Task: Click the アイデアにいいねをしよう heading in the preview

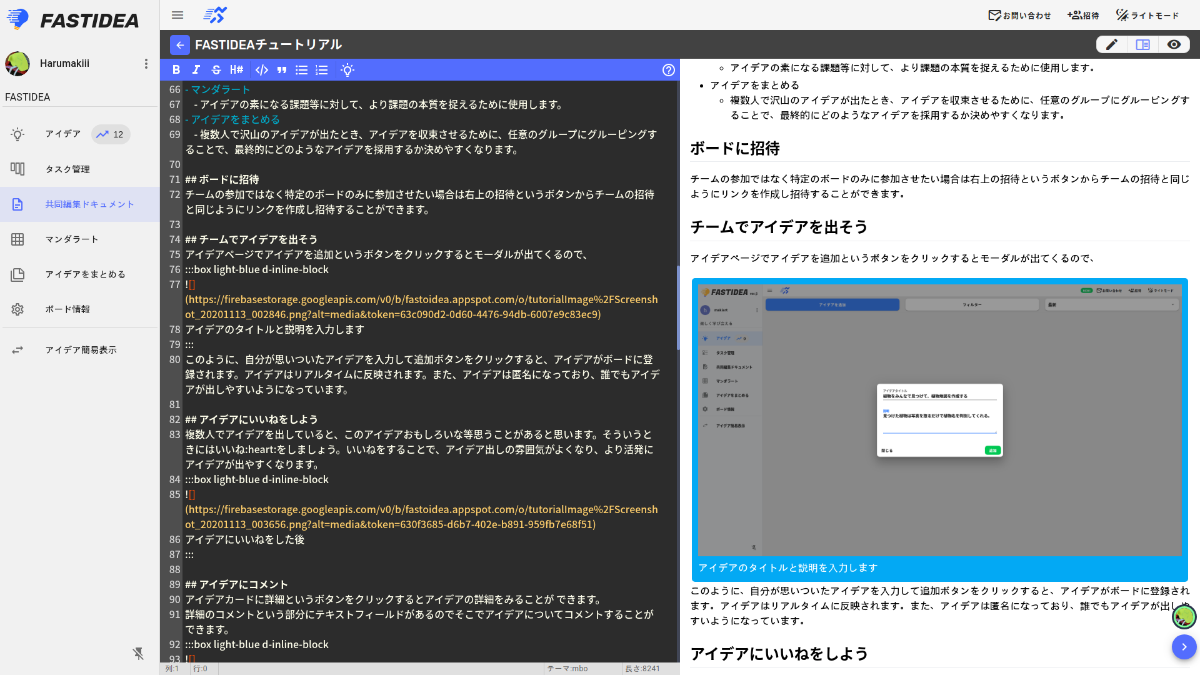Action: pyautogui.click(x=779, y=653)
